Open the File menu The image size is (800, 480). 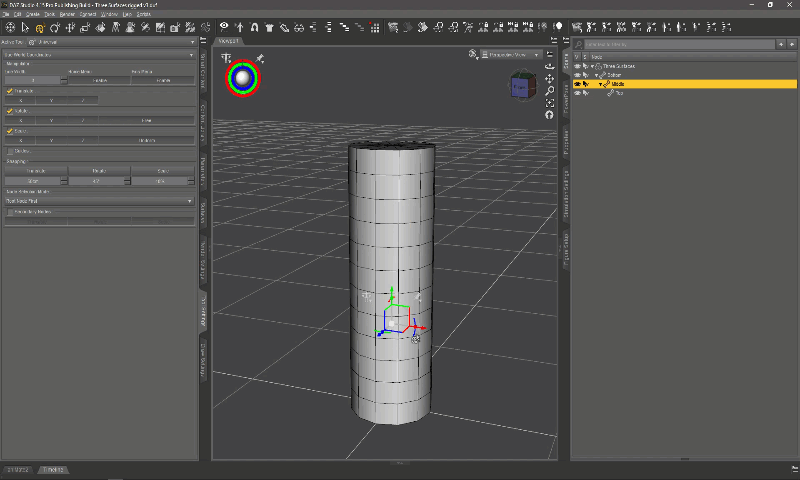point(6,14)
